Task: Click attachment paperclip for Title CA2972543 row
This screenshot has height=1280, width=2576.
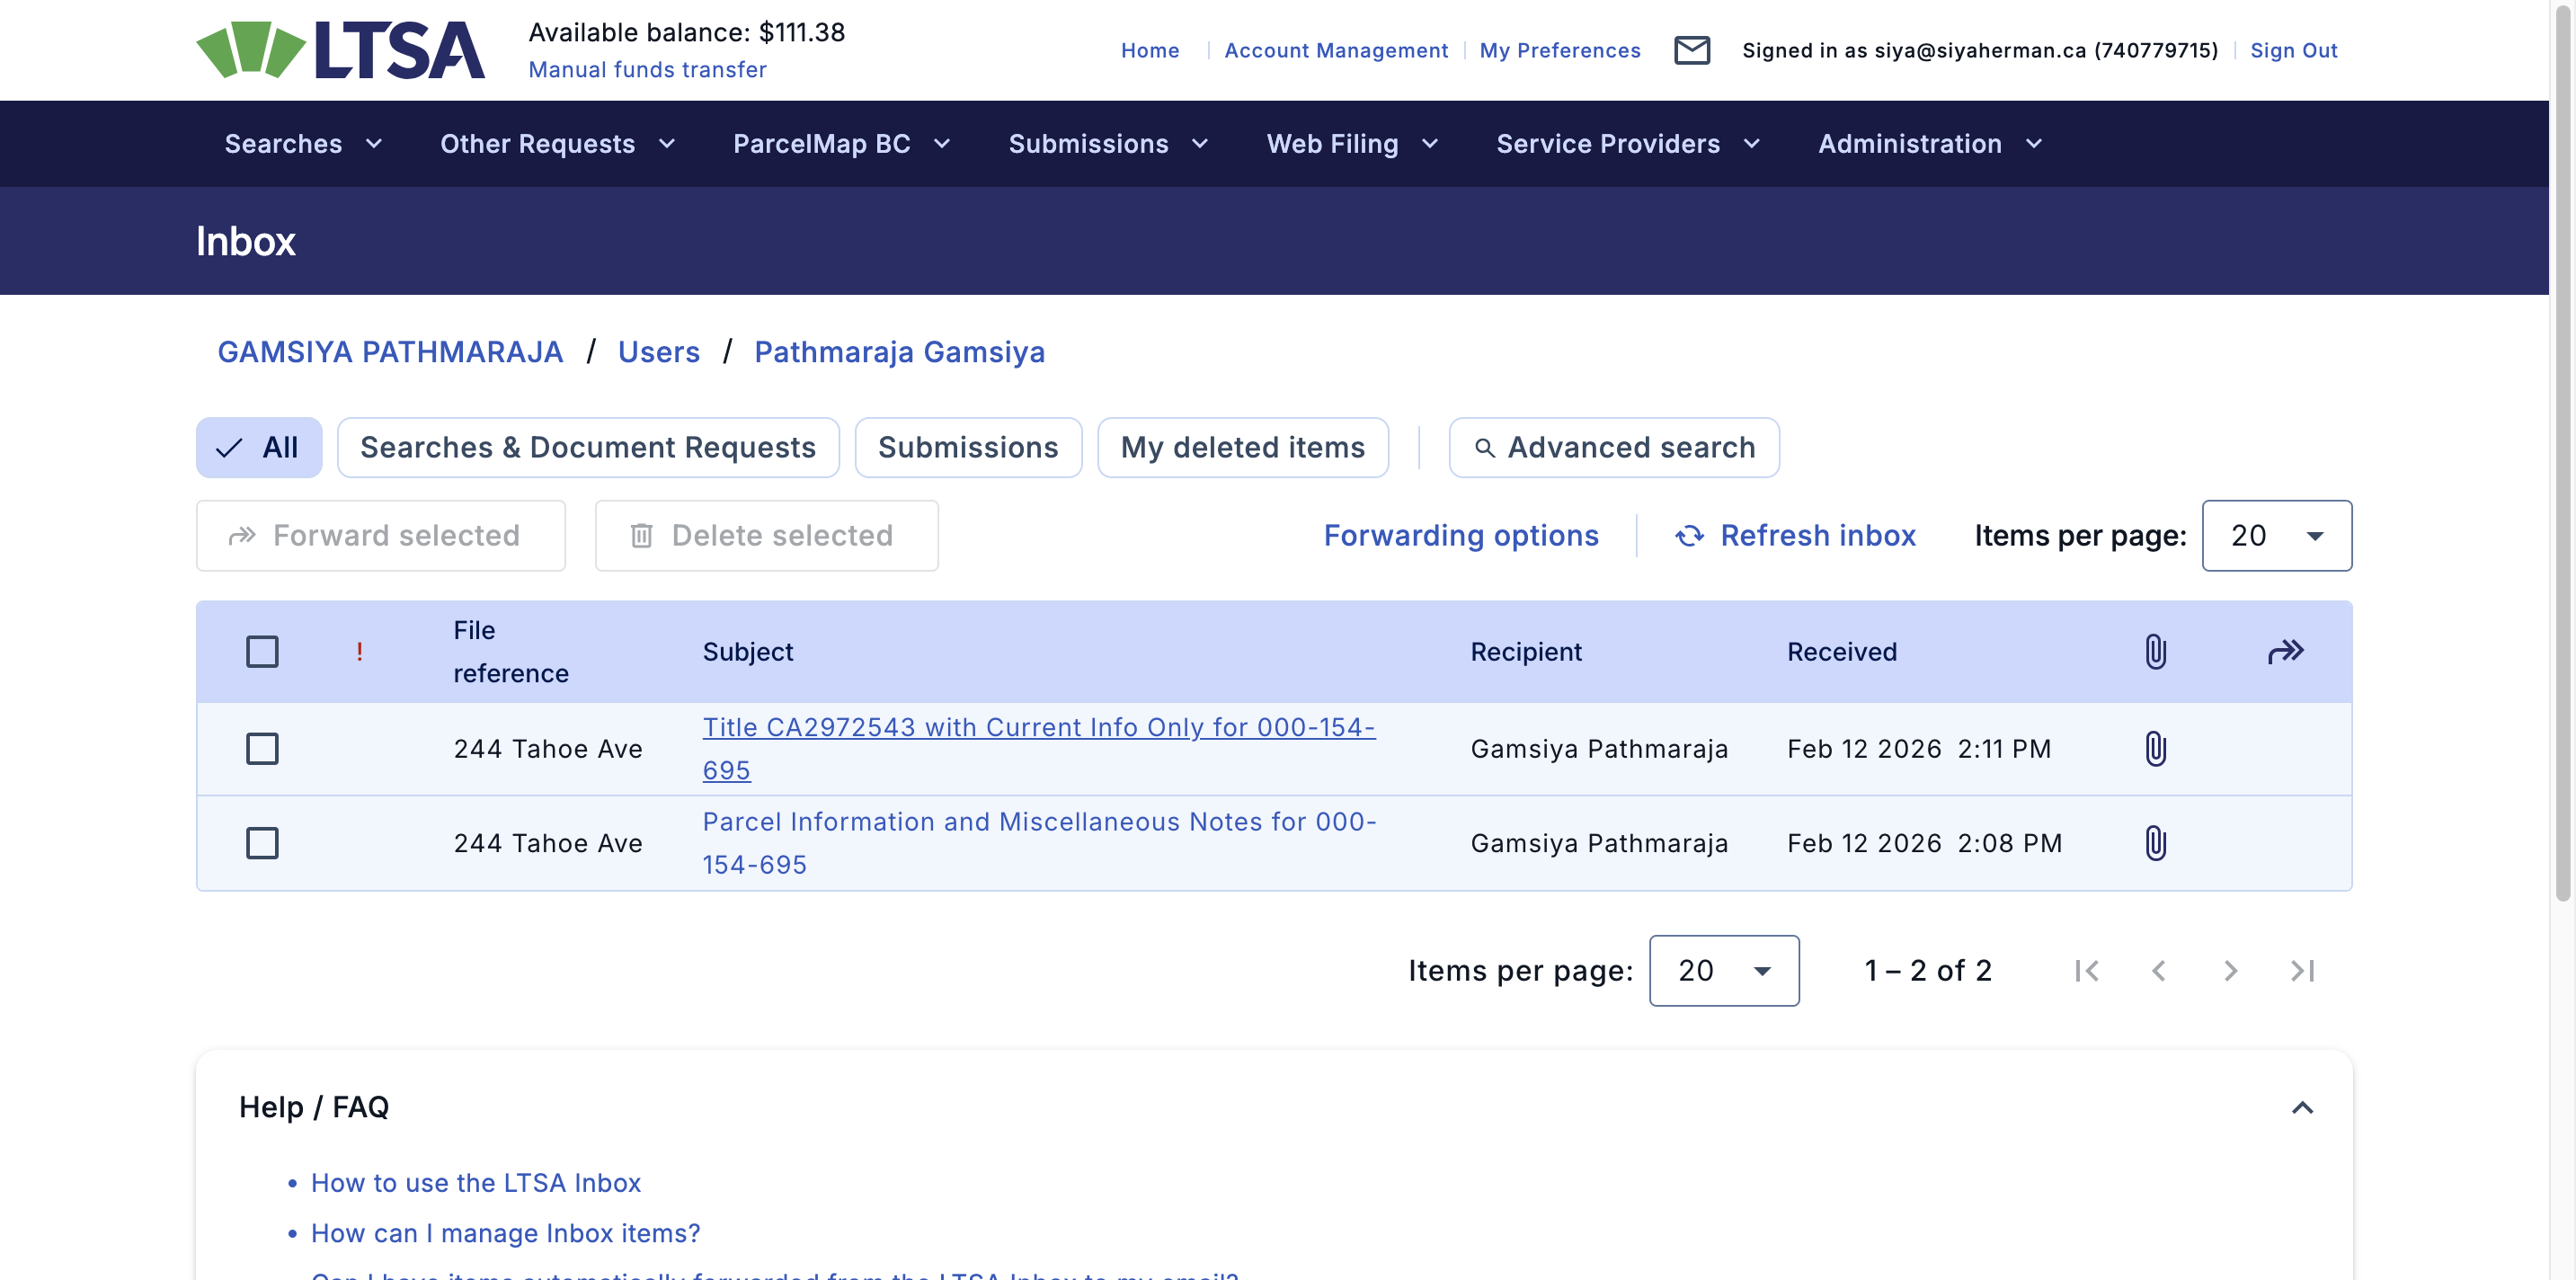Action: pos(2155,749)
